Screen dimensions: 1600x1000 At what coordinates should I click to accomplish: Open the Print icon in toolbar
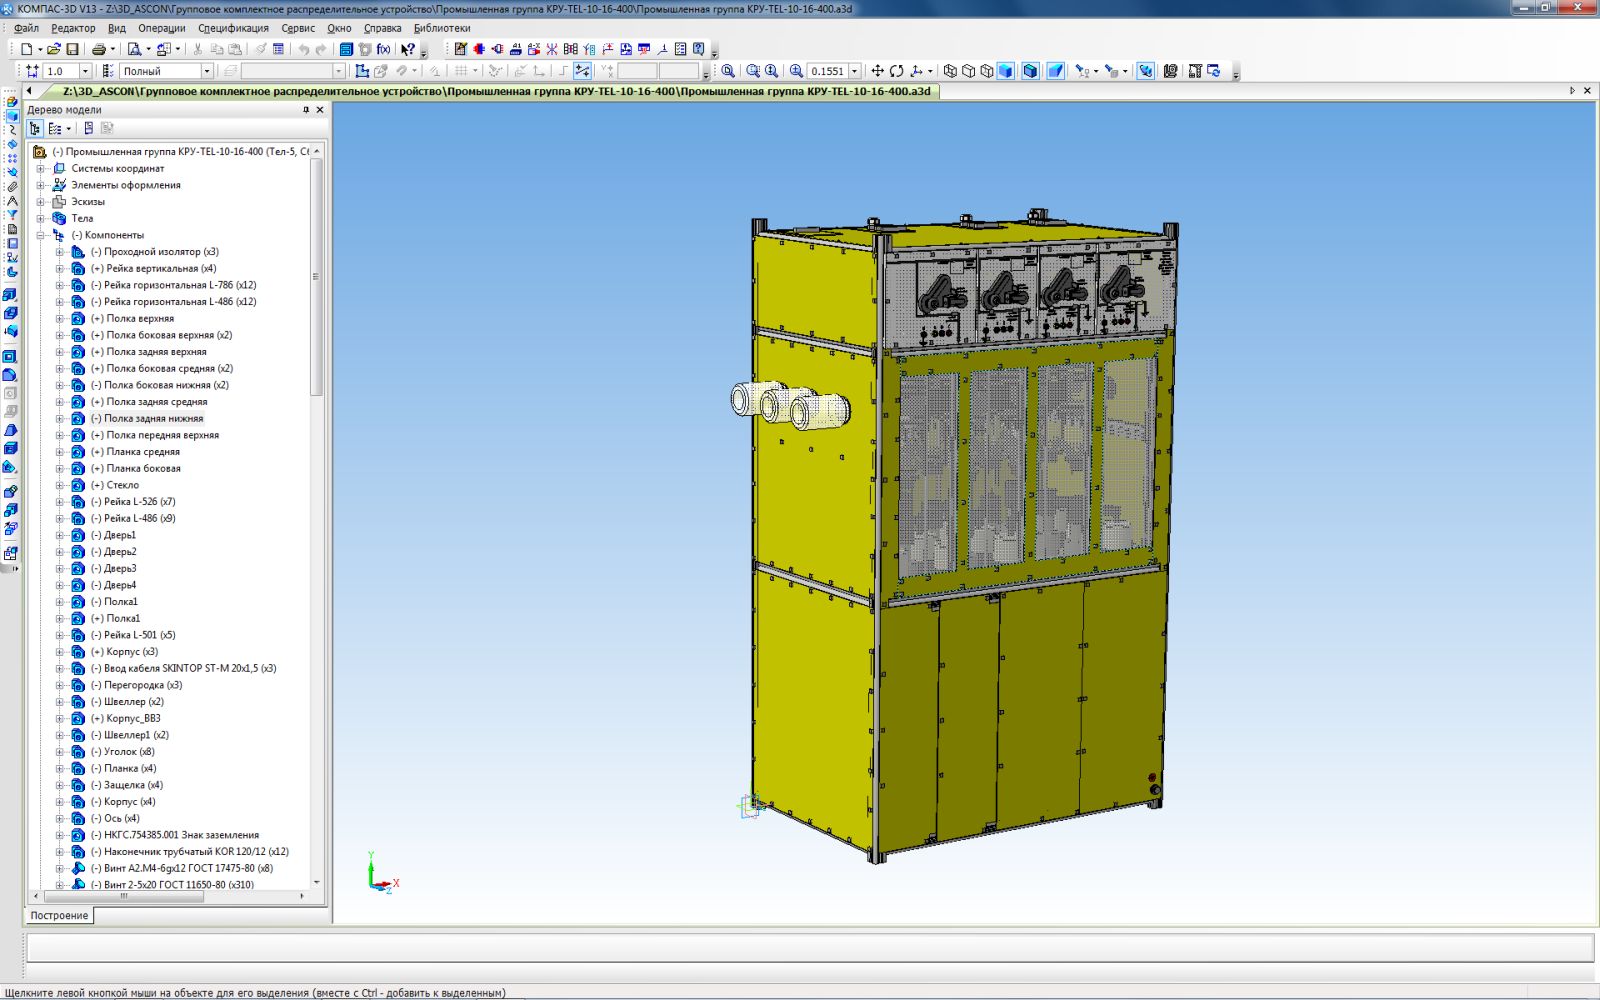[98, 49]
